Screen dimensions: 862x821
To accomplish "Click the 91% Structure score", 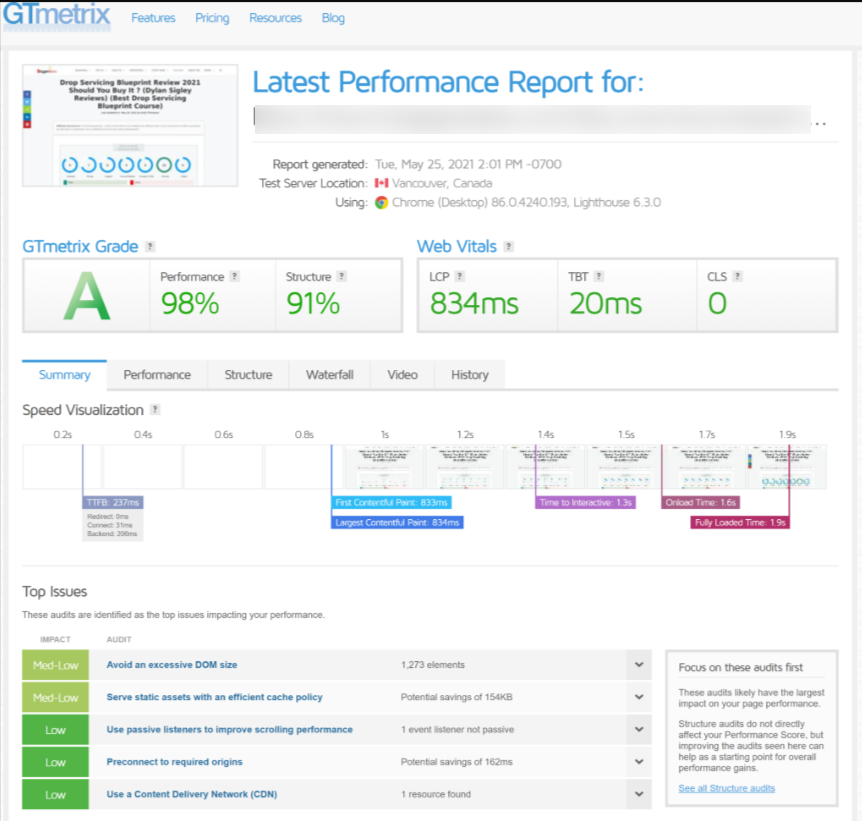I will pyautogui.click(x=313, y=304).
